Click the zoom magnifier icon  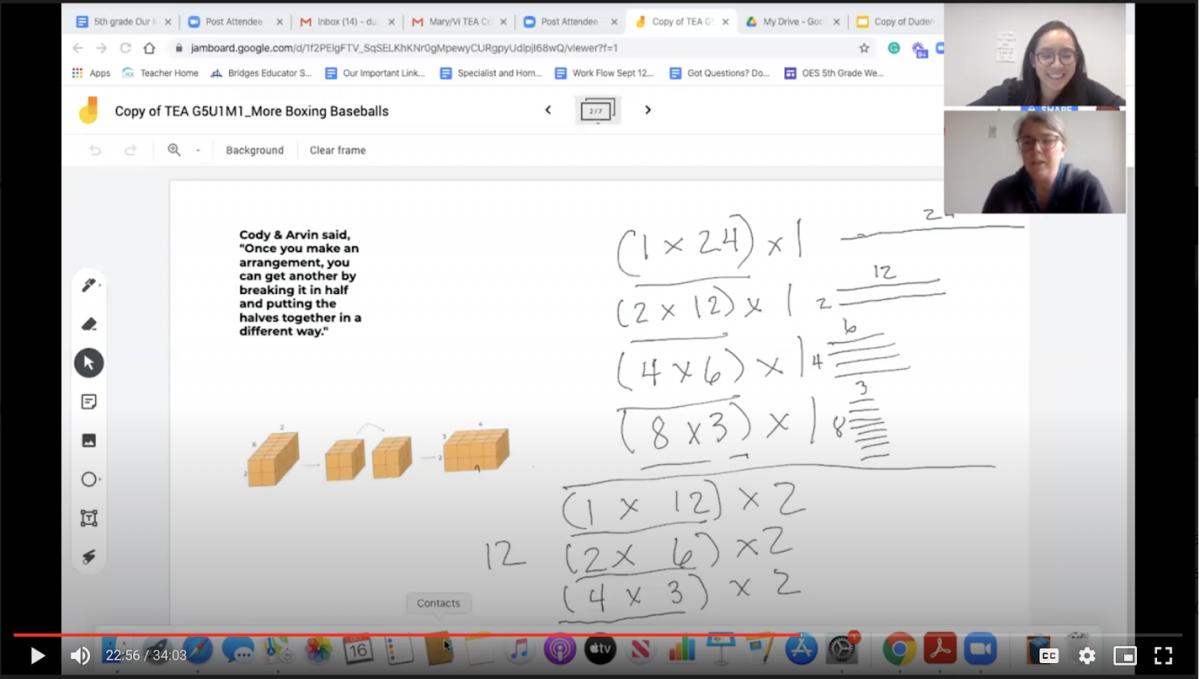tap(174, 150)
